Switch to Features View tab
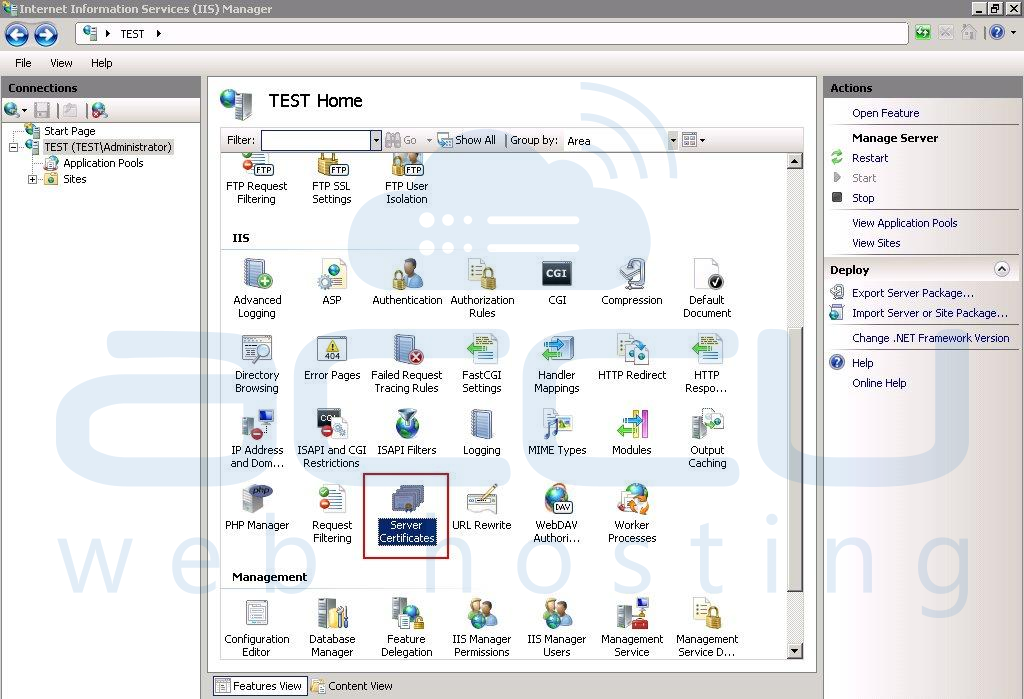Viewport: 1024px width, 699px height. [x=259, y=686]
